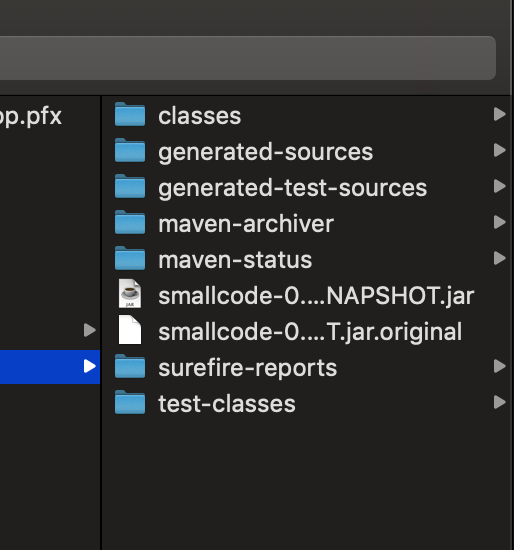Select the surefire-reports folder icon
Screen dimensions: 514x550
130,366
